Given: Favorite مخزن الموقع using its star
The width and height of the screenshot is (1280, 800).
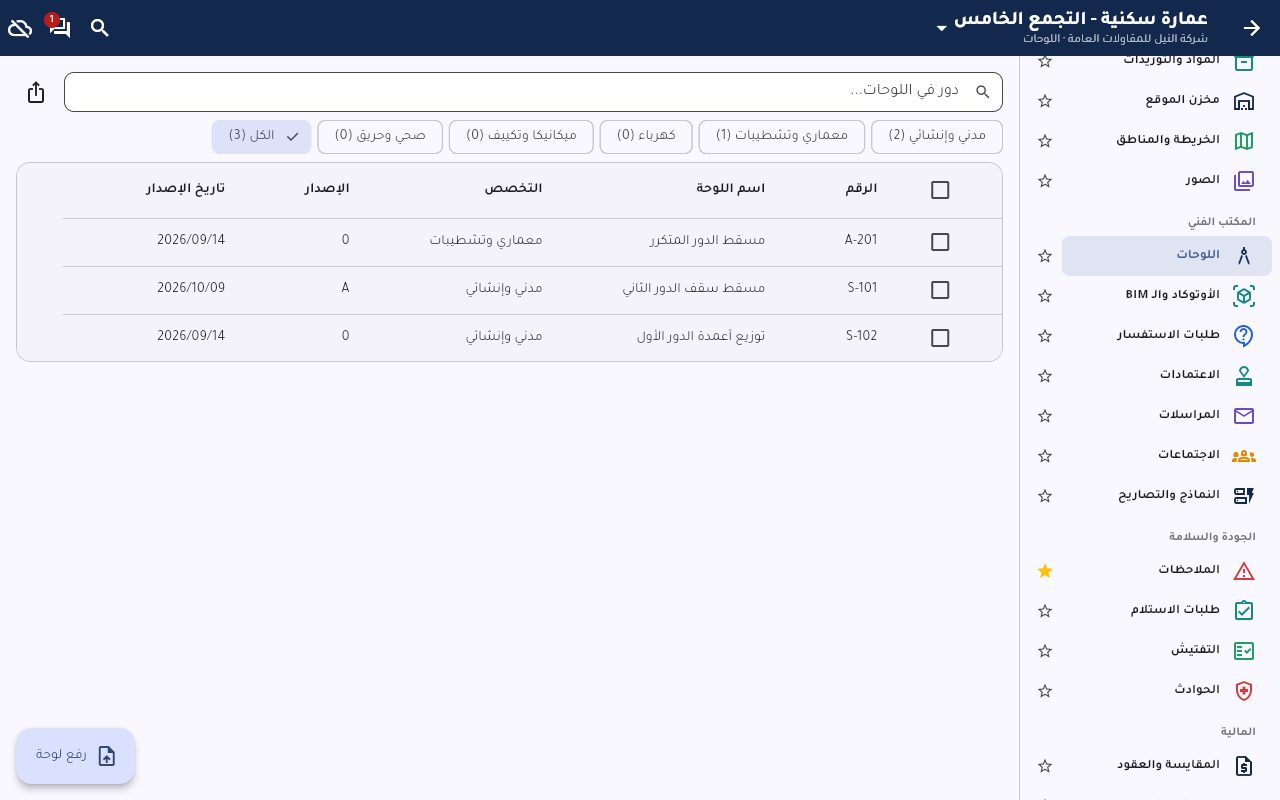Looking at the screenshot, I should tap(1045, 101).
